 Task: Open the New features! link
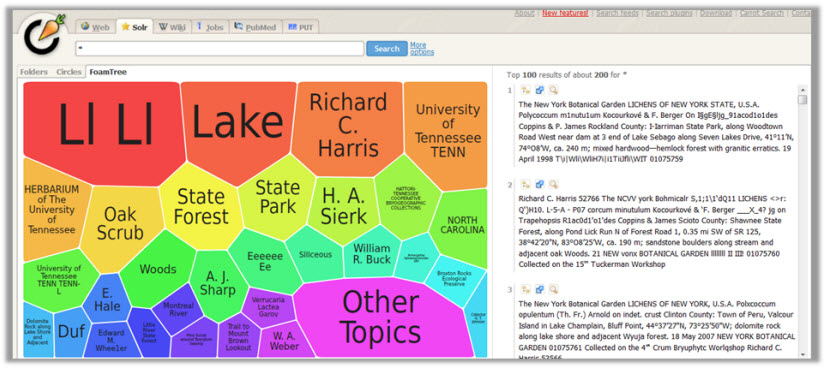click(x=565, y=13)
